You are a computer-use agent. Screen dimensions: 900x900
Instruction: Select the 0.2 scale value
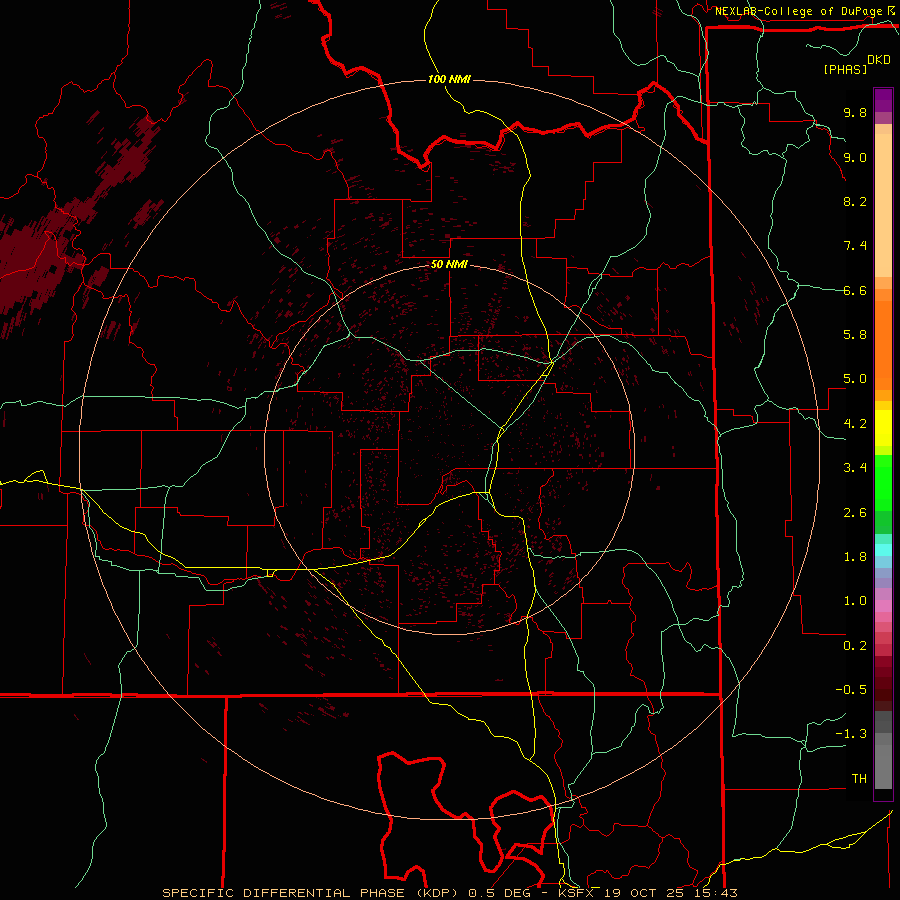click(x=855, y=646)
